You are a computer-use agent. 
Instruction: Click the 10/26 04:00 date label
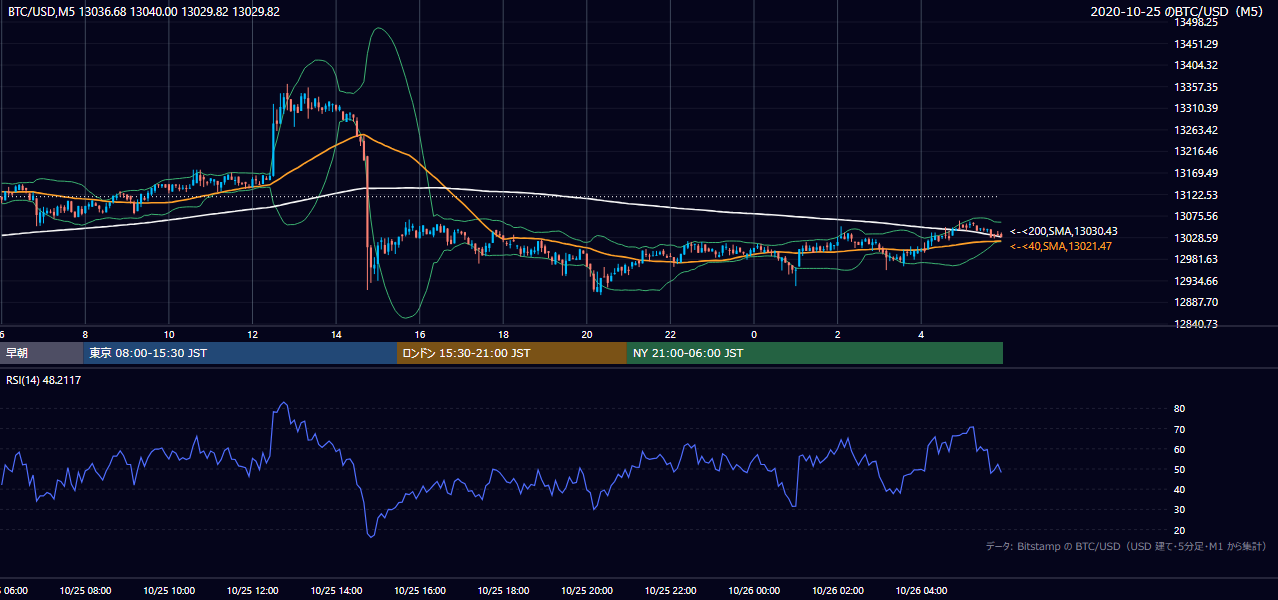coord(921,591)
